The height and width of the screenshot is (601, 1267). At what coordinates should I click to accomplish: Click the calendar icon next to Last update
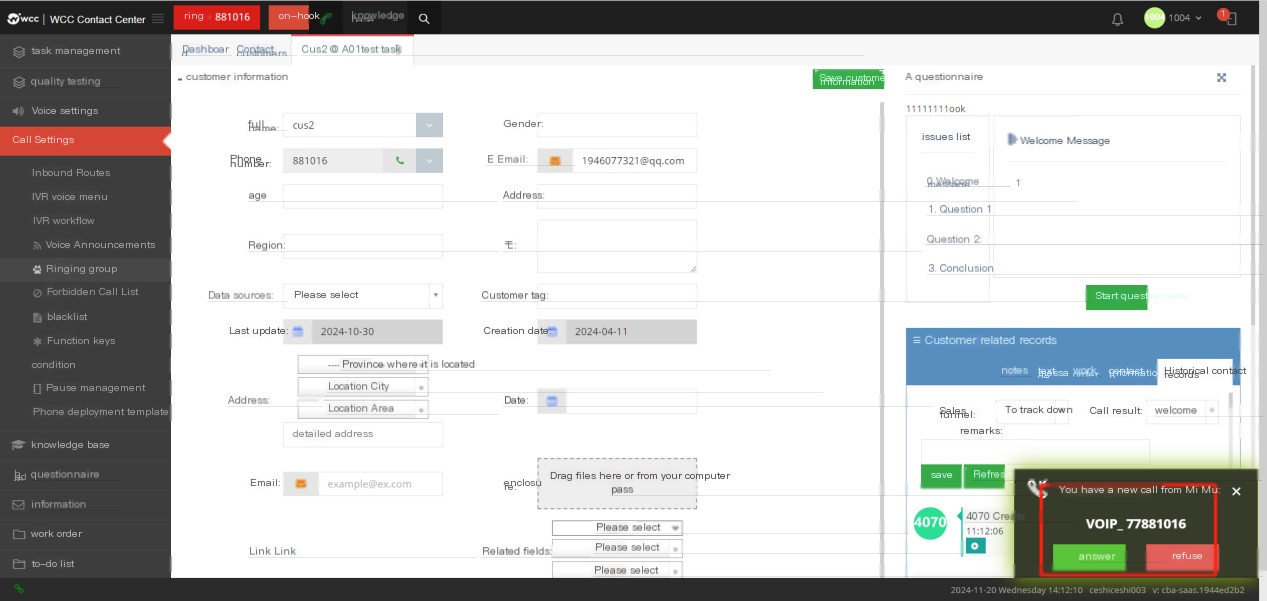pos(298,331)
